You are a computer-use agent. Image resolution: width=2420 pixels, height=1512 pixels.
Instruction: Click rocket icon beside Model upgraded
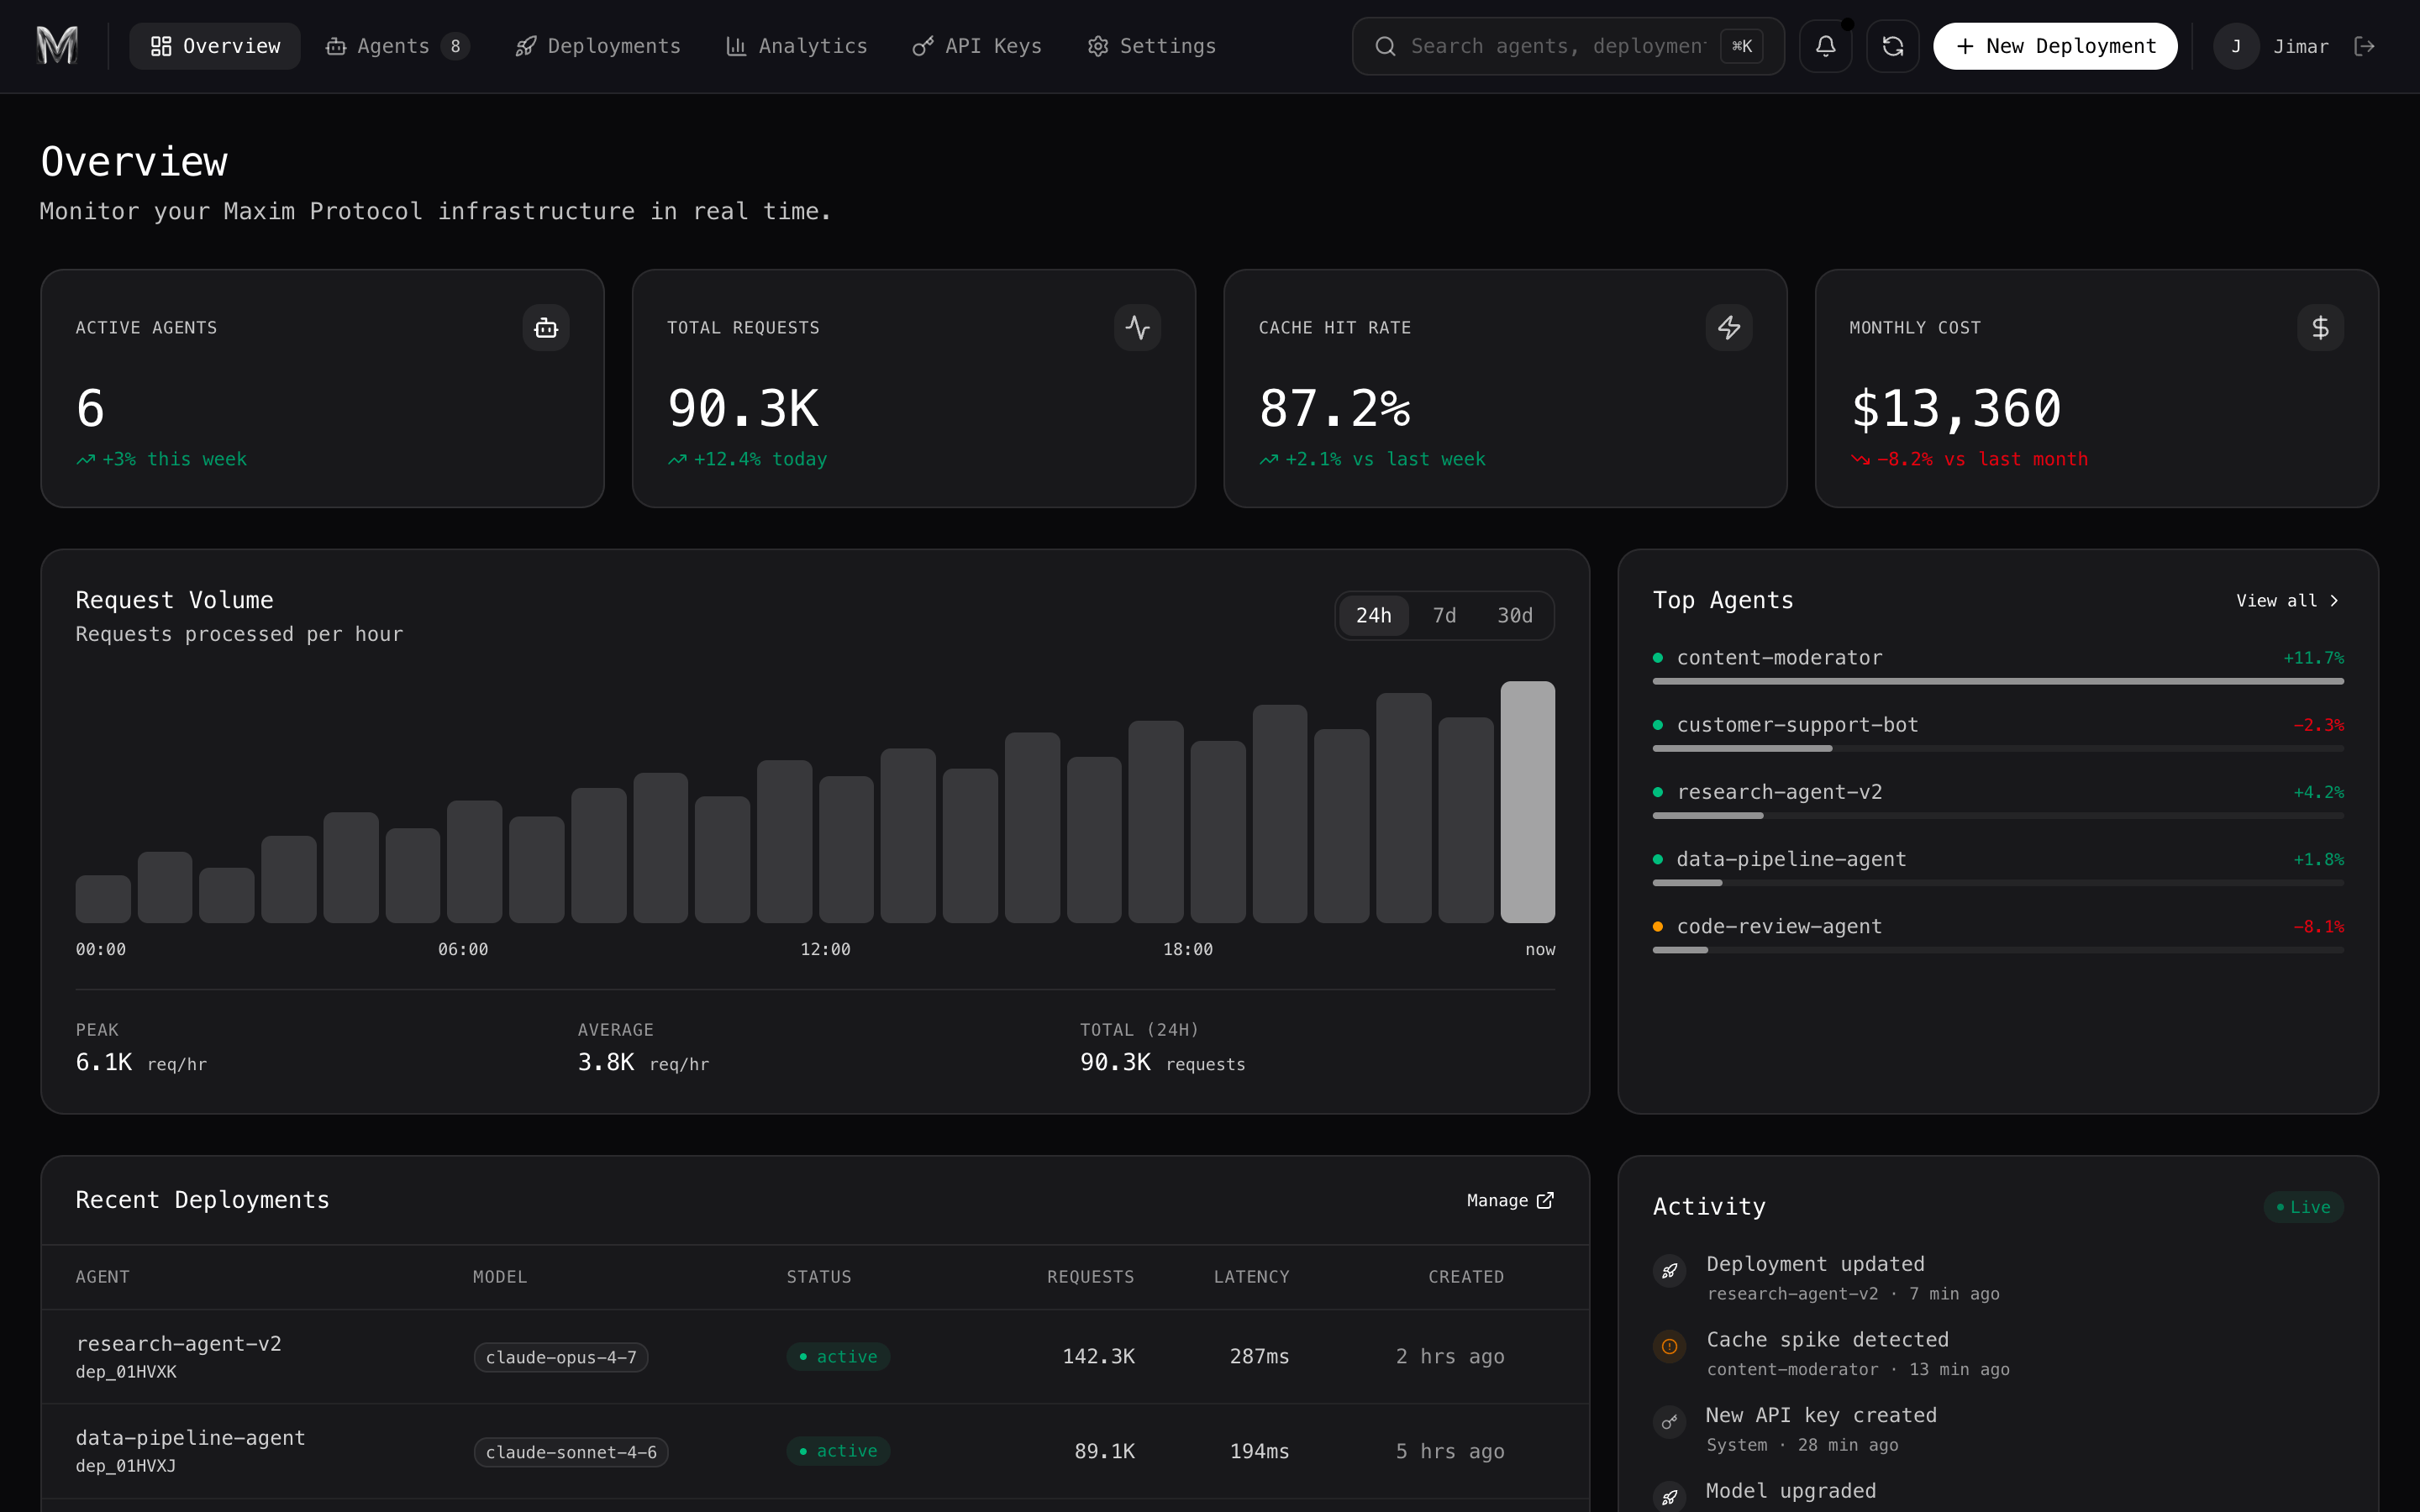tap(1669, 1497)
